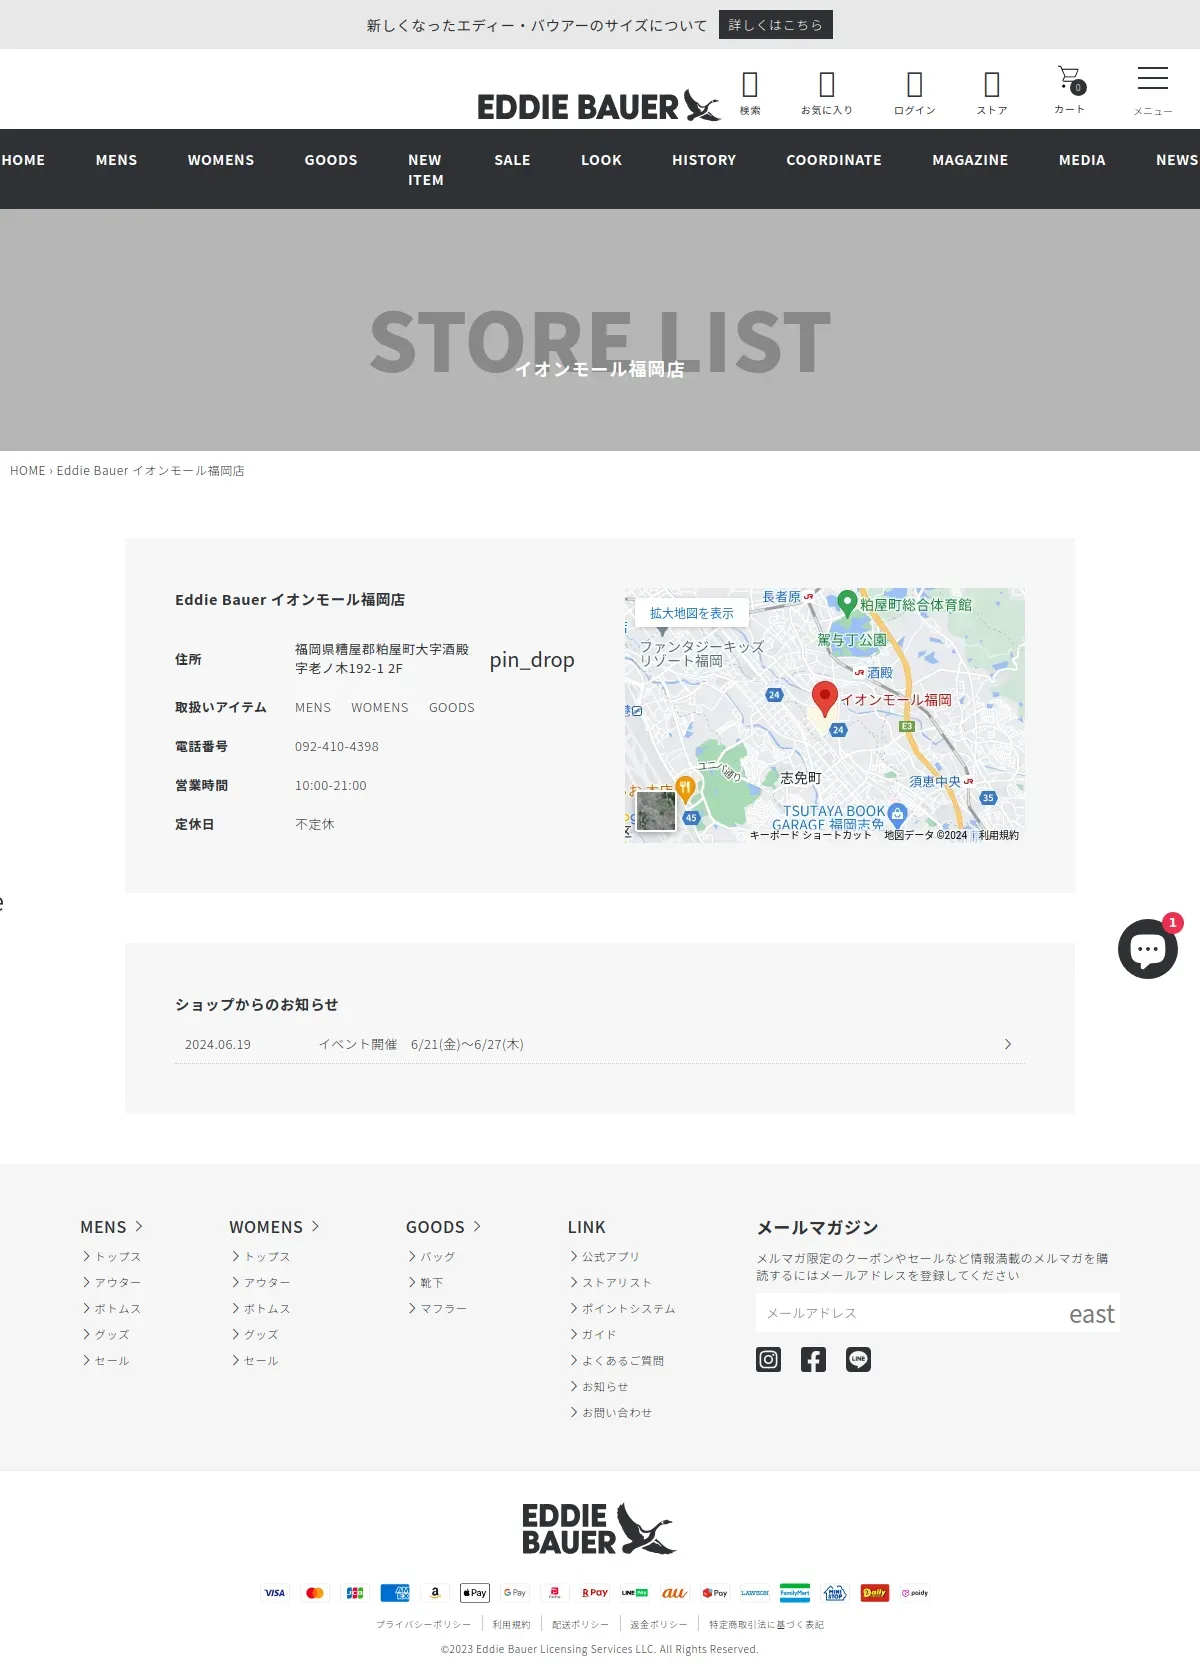
Task: Open the hamburger menu (メニュー)
Action: point(1152,90)
